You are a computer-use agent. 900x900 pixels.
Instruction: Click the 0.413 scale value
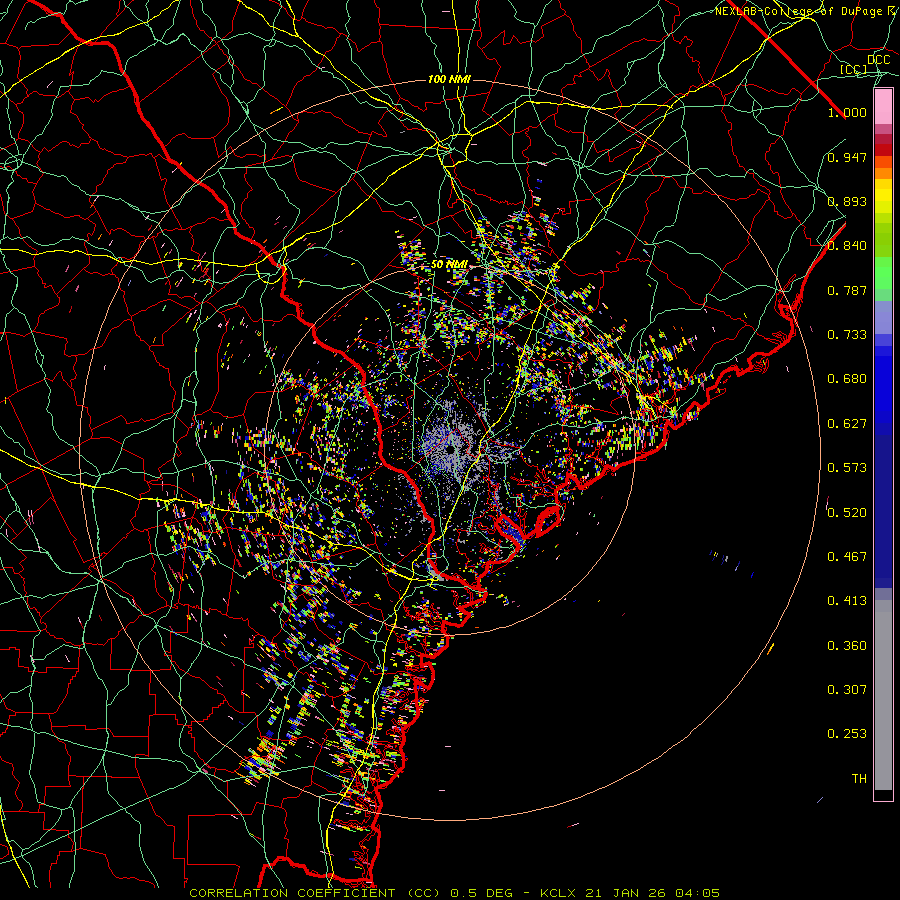pyautogui.click(x=847, y=601)
